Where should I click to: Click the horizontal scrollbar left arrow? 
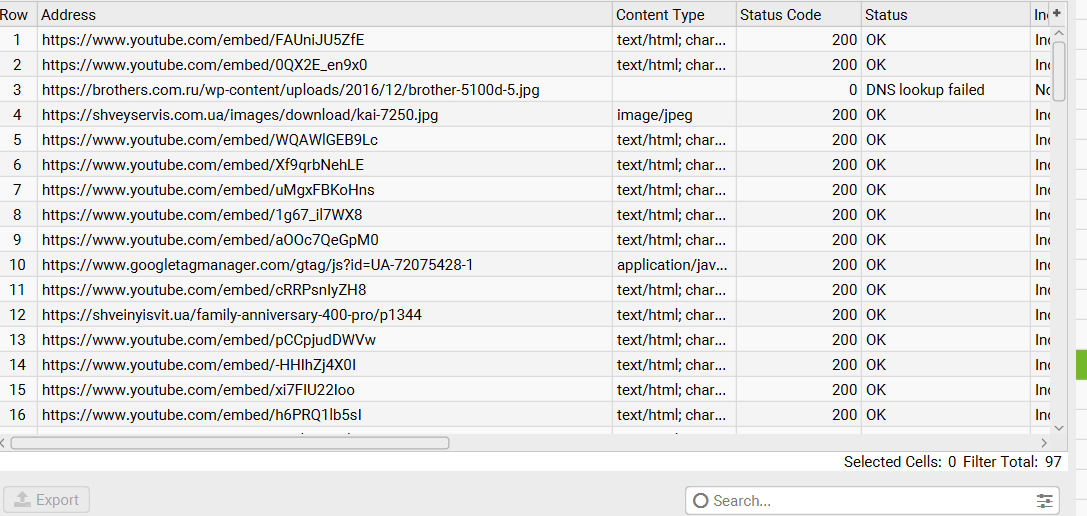tap(4, 443)
